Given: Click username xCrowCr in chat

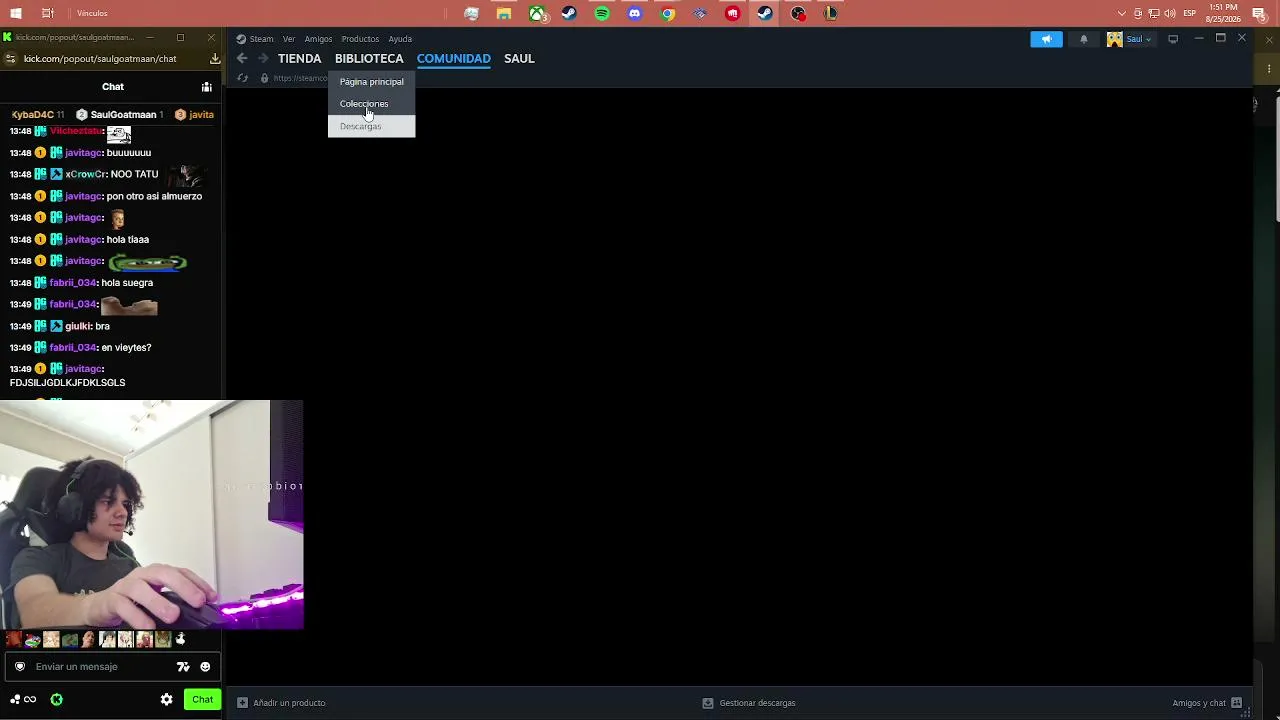Looking at the screenshot, I should click(86, 175).
